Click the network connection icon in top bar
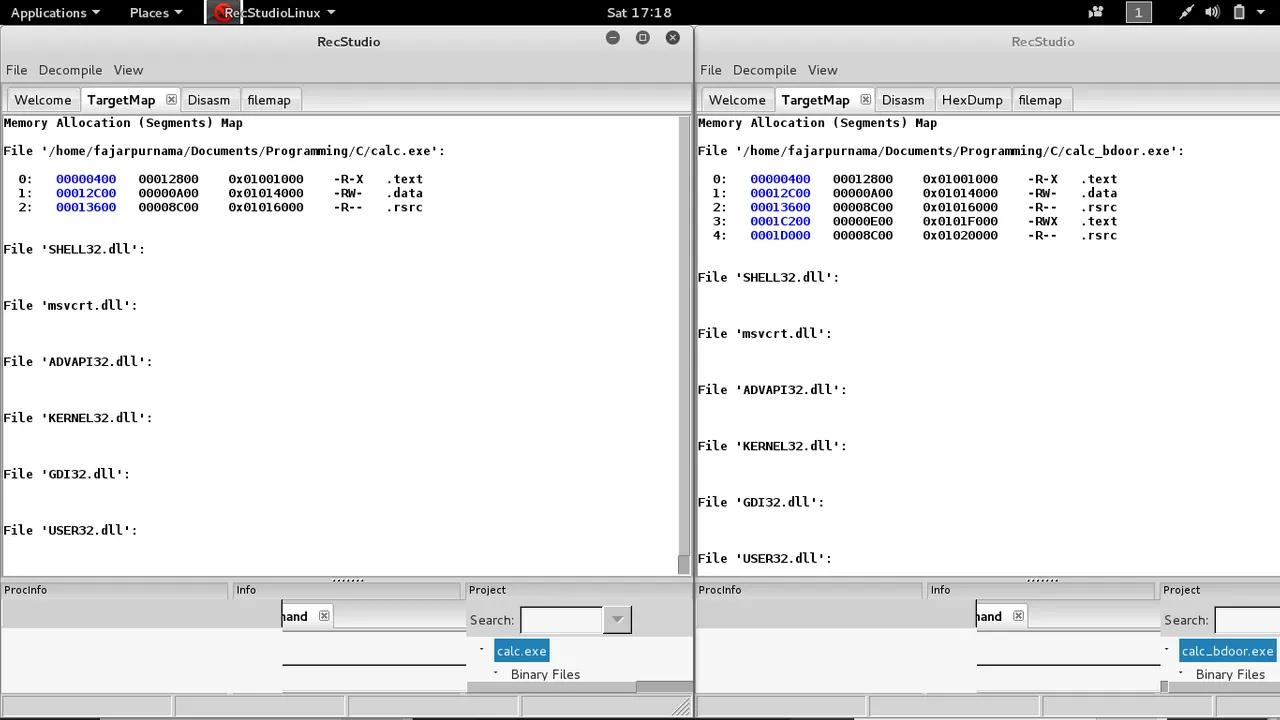Viewport: 1280px width, 720px height. 1186,12
